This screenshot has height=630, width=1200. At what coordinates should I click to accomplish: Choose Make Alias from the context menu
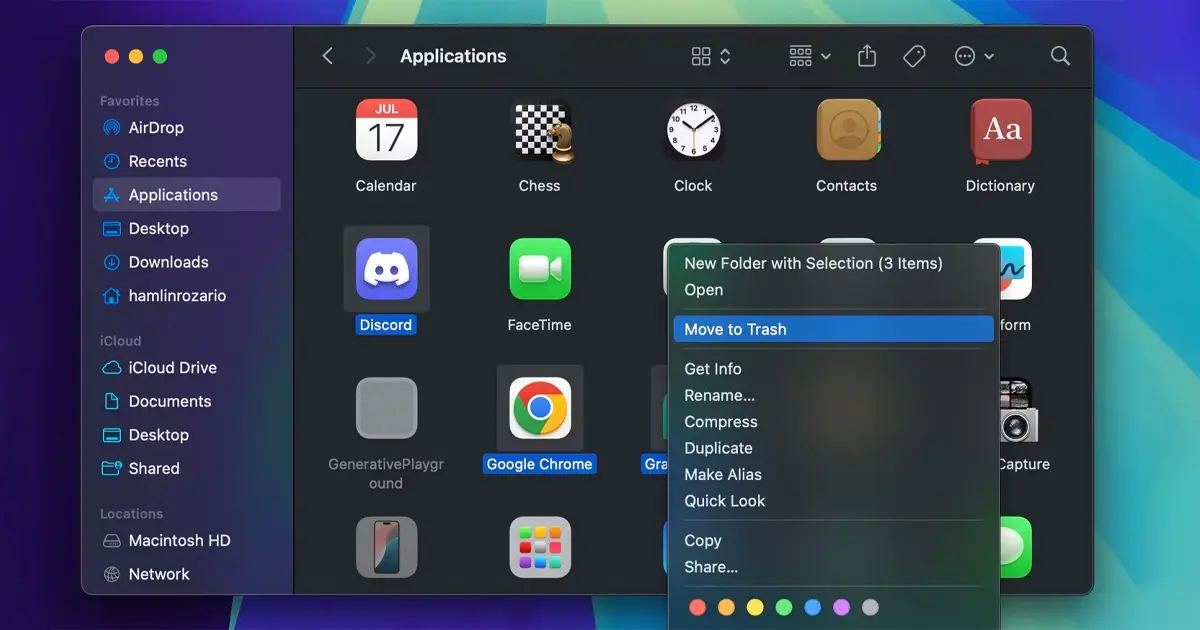834,474
